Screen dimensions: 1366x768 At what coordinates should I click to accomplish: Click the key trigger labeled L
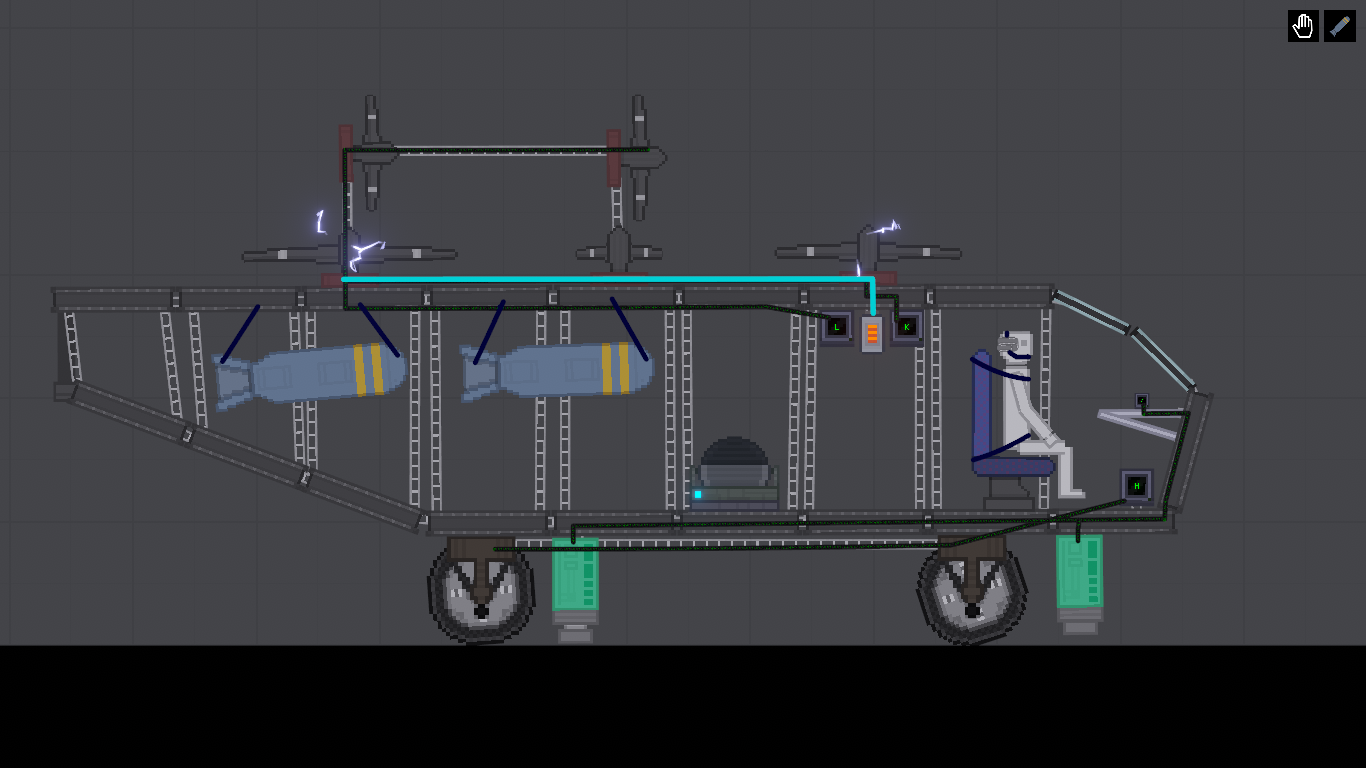[x=837, y=327]
